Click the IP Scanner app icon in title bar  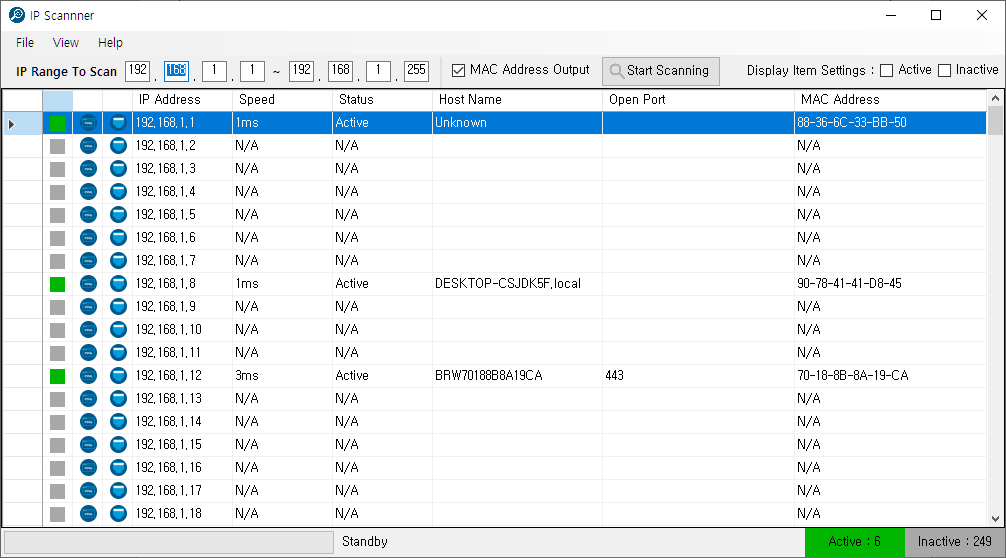[17, 15]
